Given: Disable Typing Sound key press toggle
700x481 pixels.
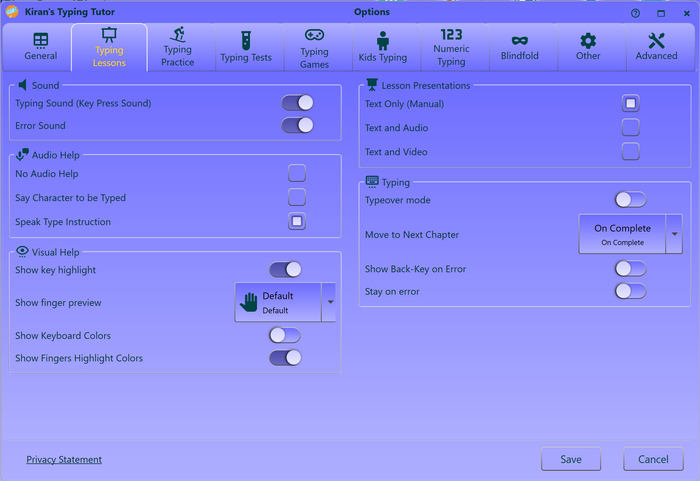Looking at the screenshot, I should tap(297, 103).
